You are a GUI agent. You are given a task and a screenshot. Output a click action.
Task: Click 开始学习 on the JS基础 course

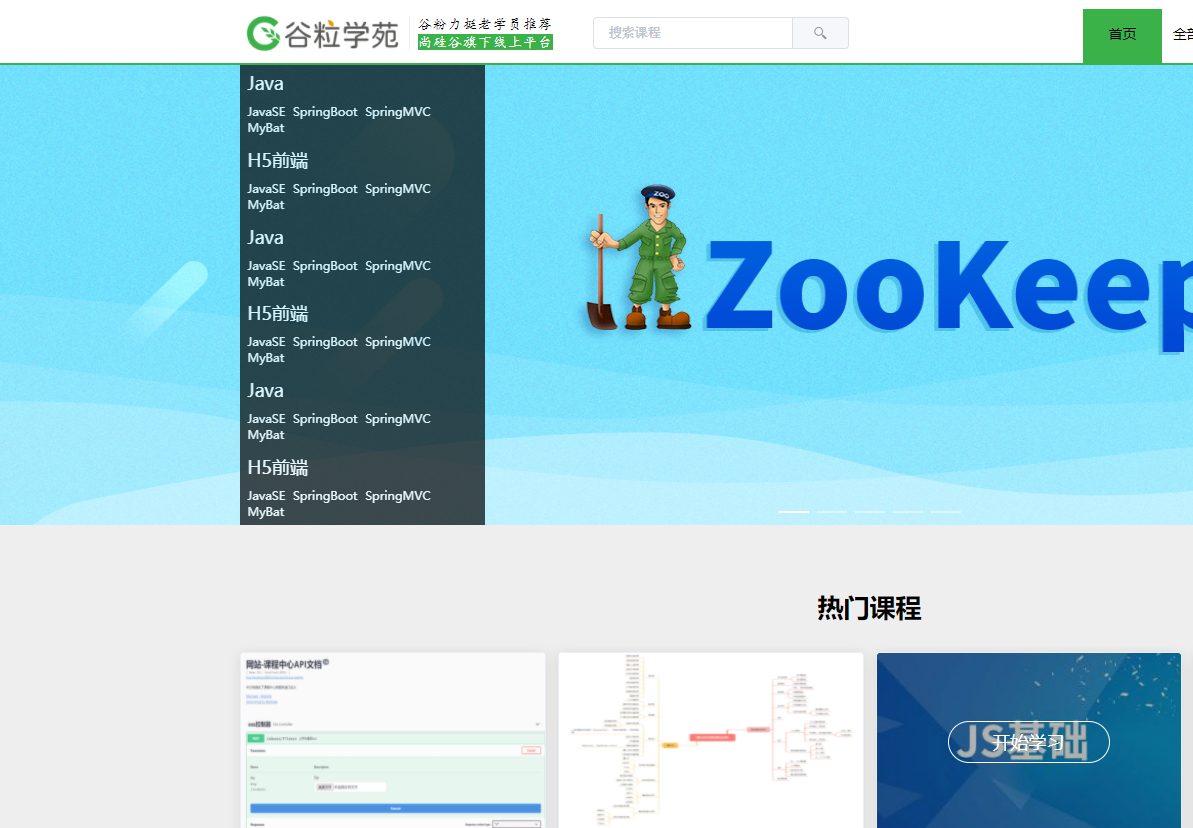1029,742
